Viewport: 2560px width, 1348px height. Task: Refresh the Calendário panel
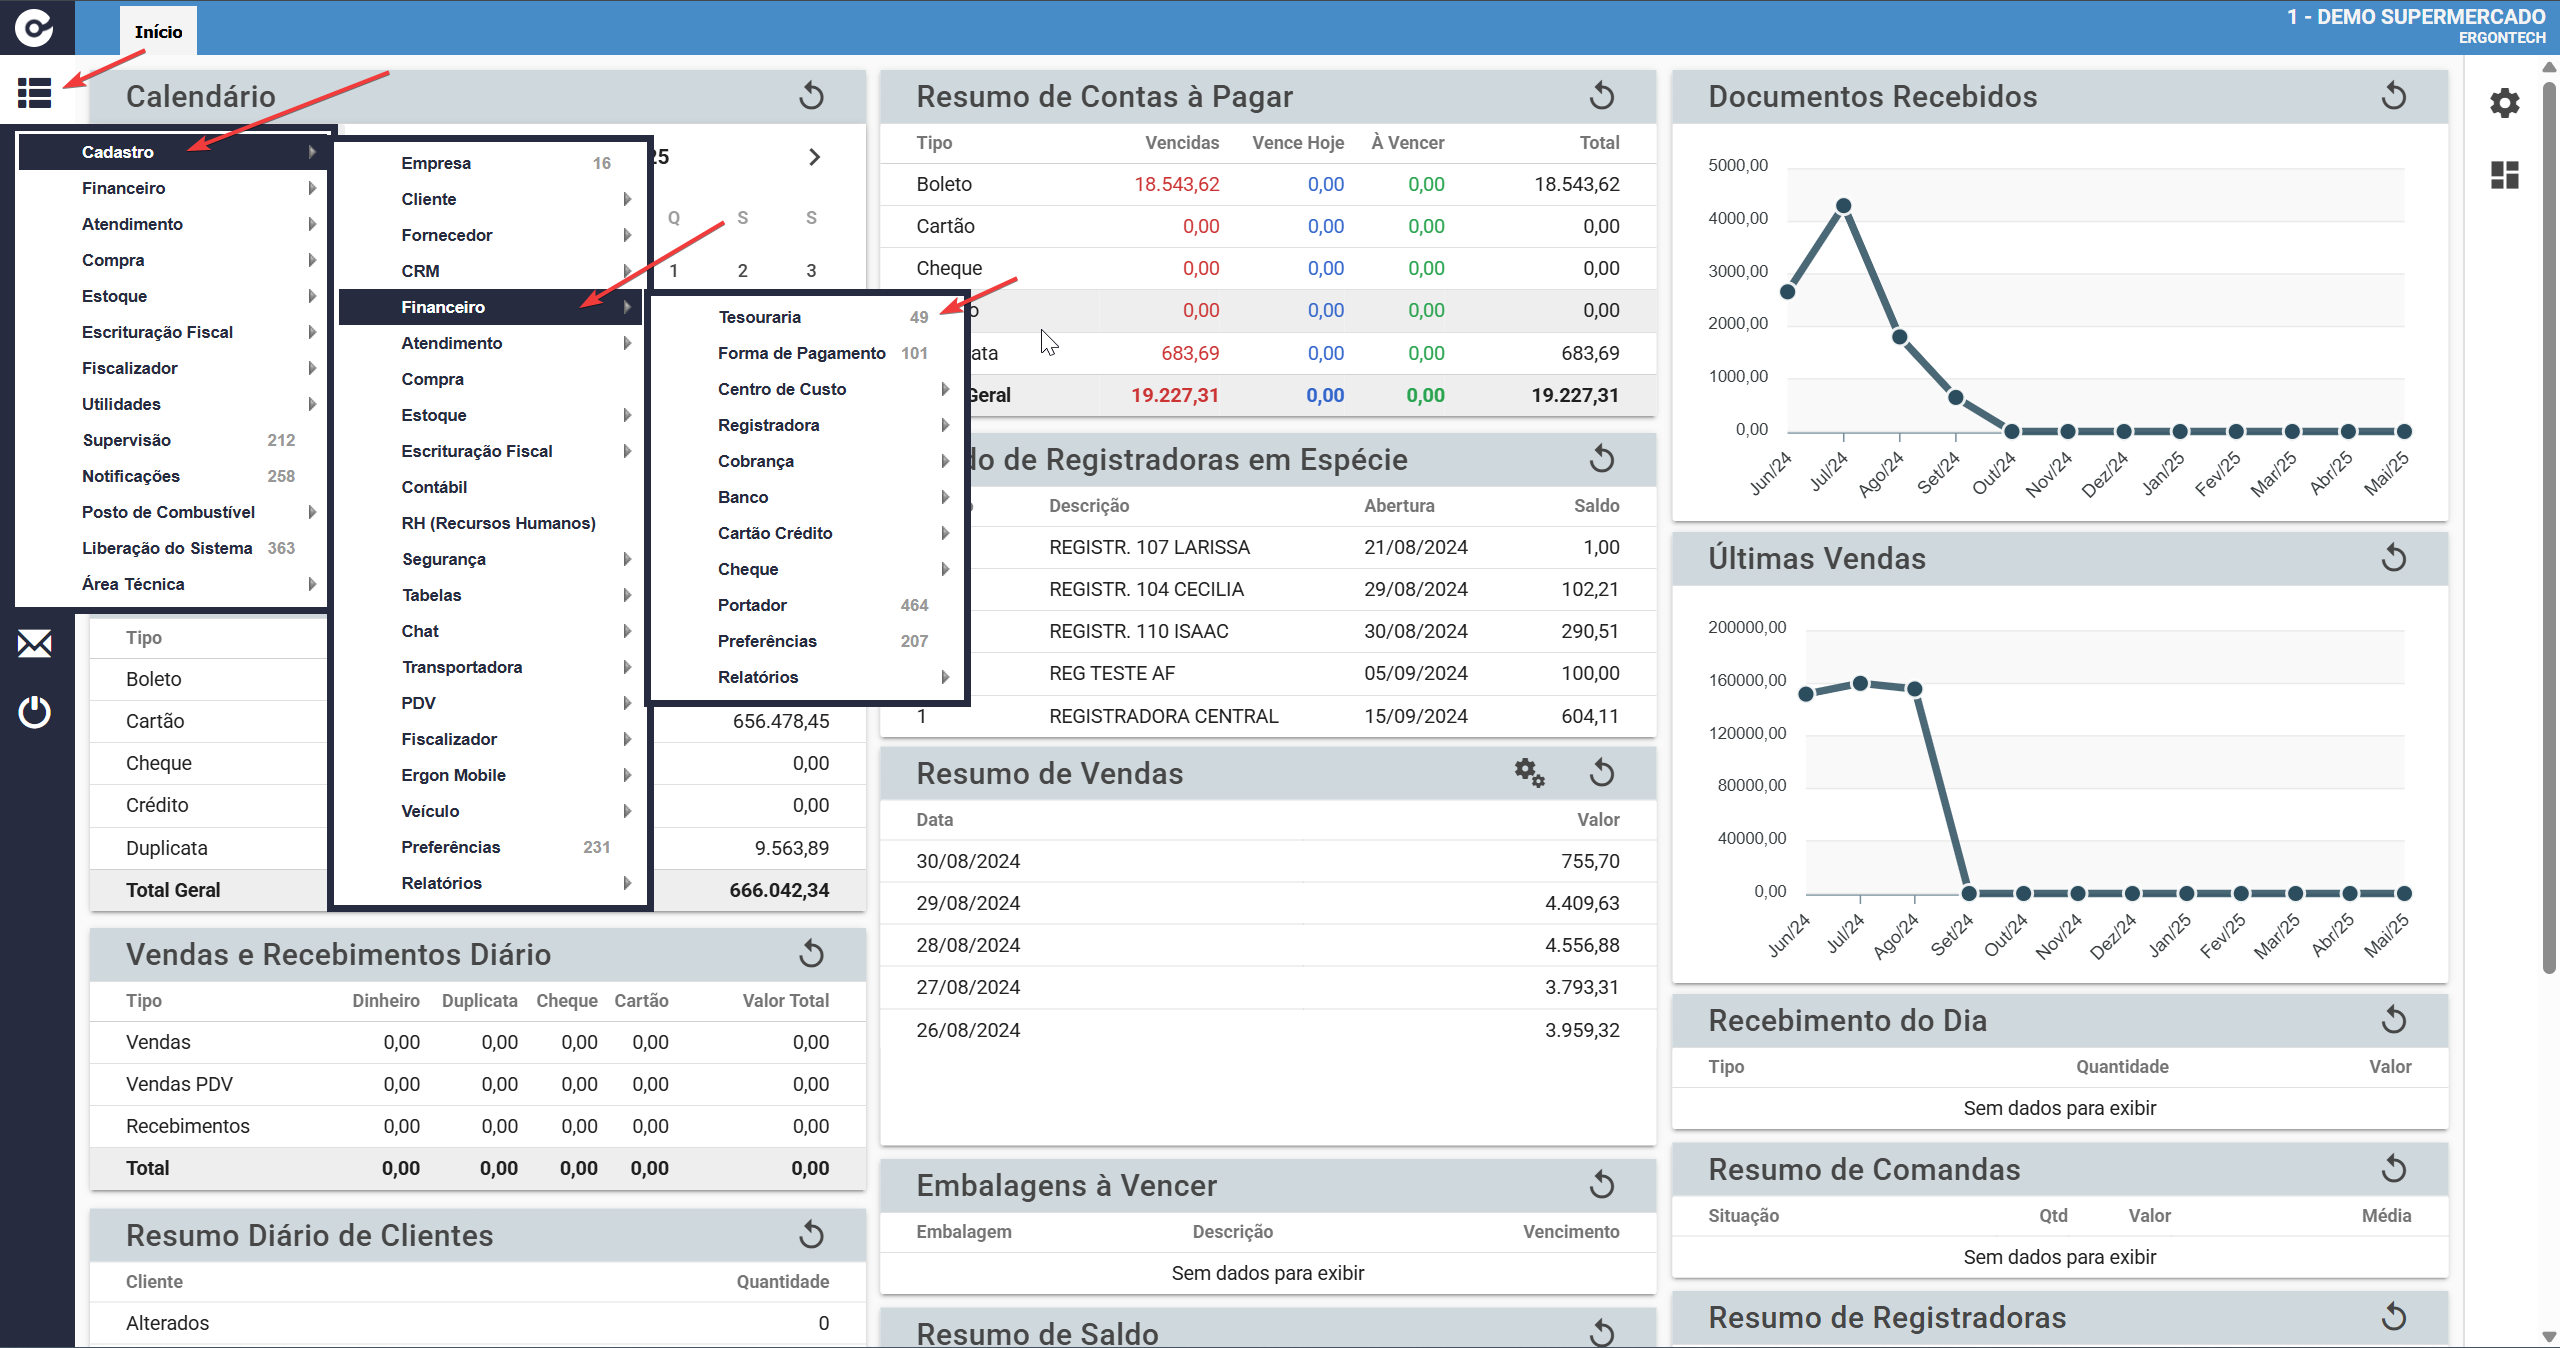[x=812, y=96]
